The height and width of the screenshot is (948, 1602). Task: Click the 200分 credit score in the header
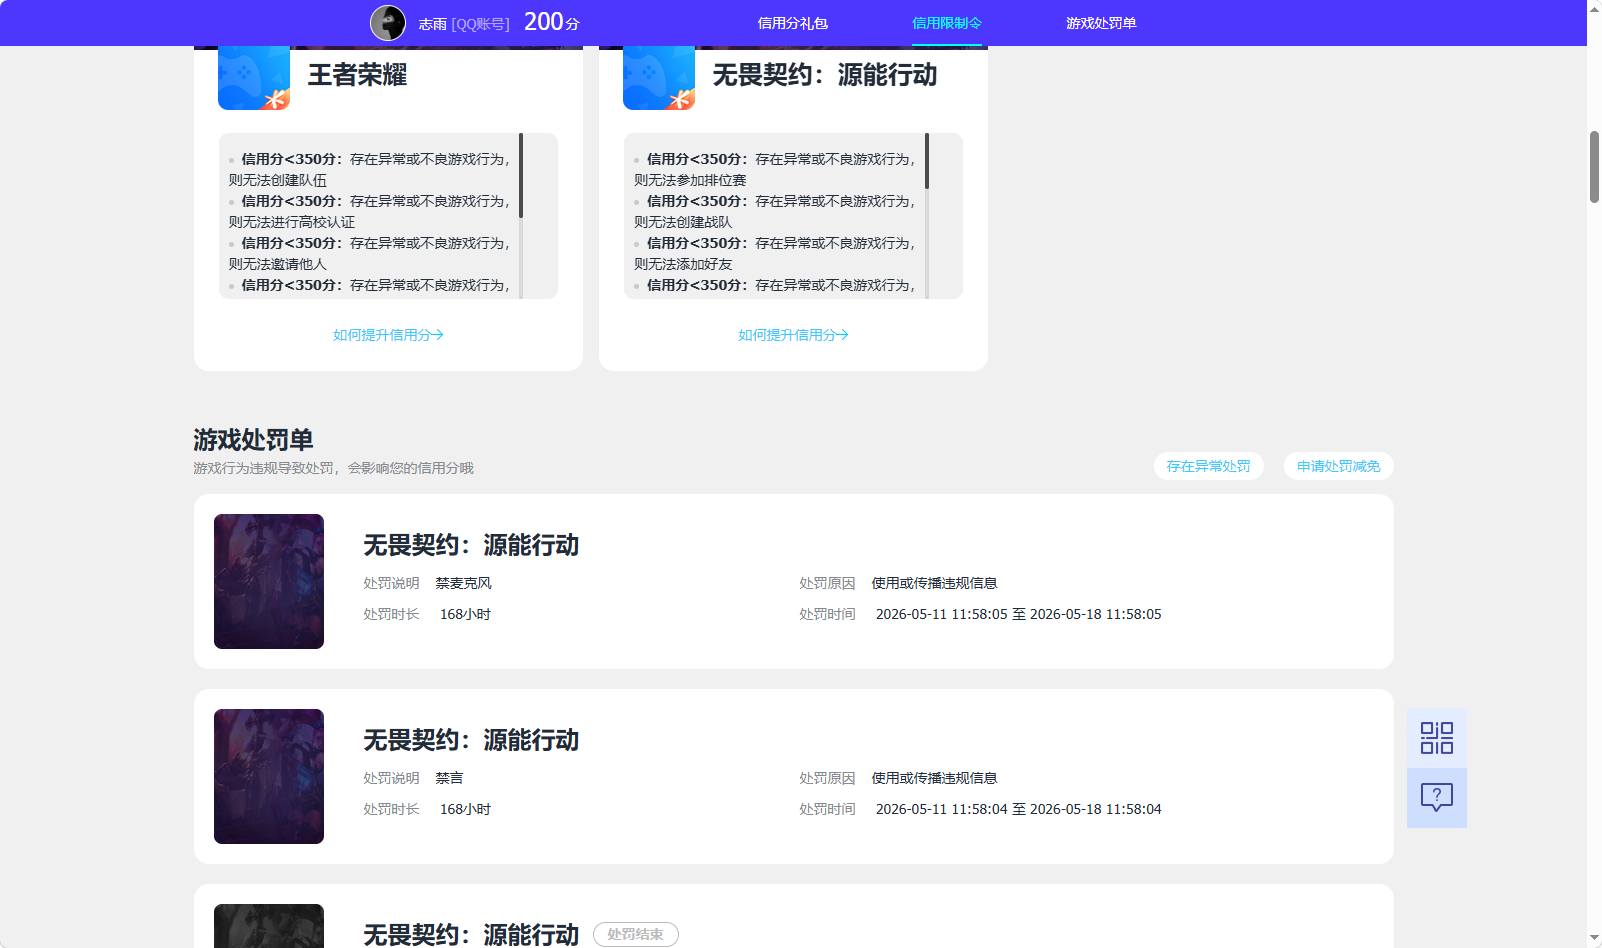click(551, 22)
